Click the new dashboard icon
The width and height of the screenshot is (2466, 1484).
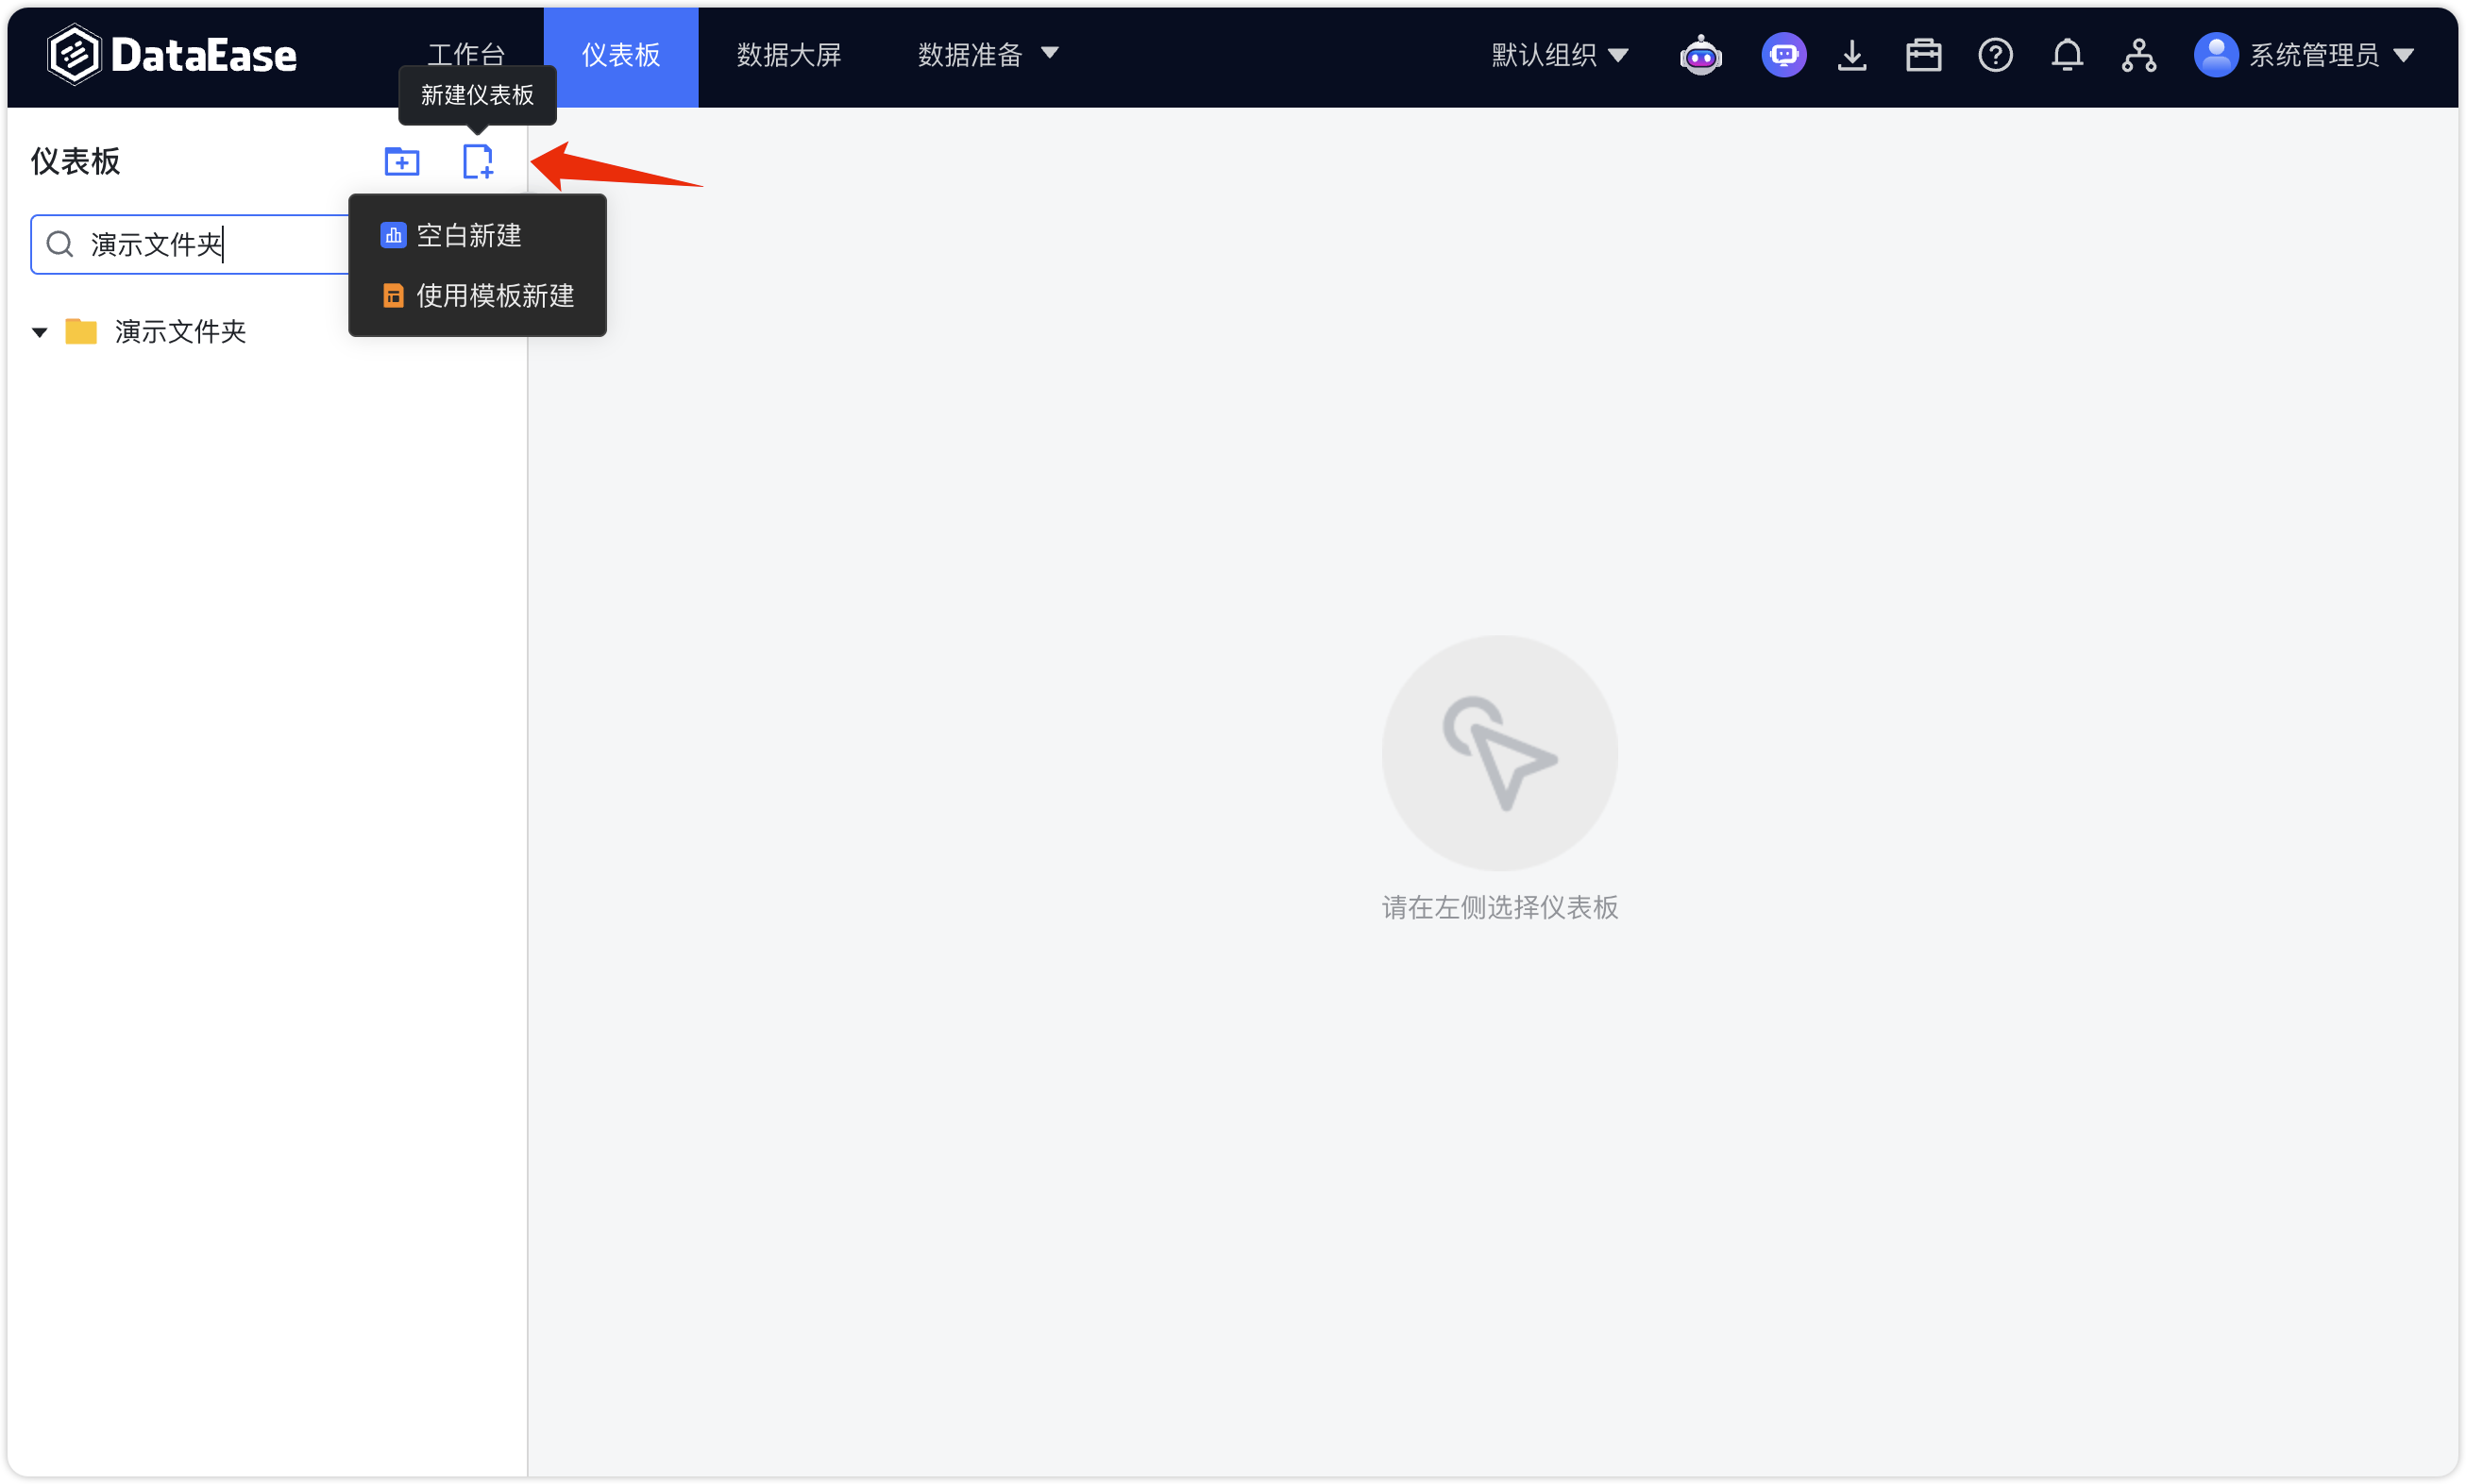point(478,161)
